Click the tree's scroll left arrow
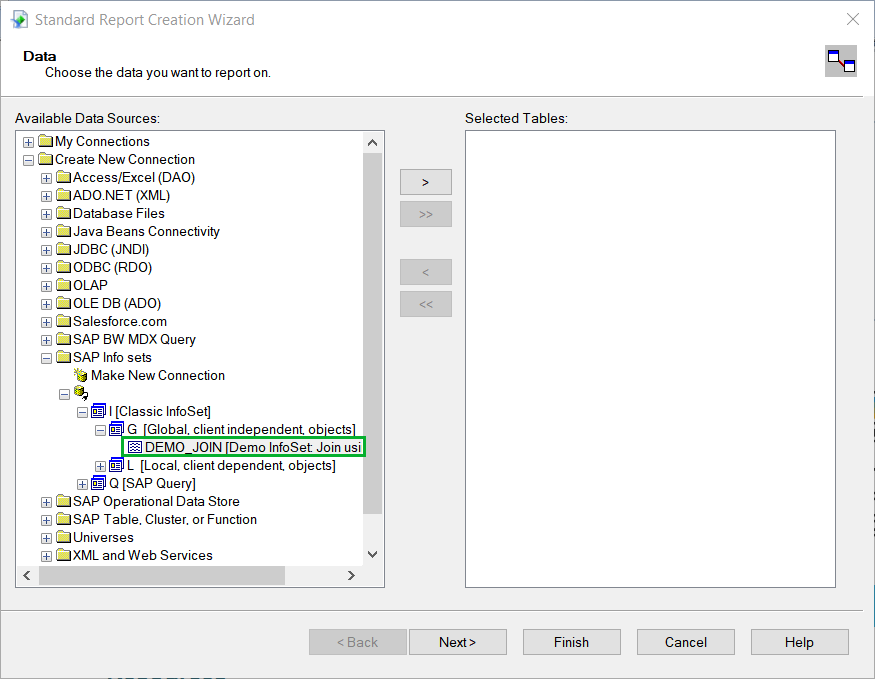Image resolution: width=875 pixels, height=679 pixels. (x=27, y=575)
